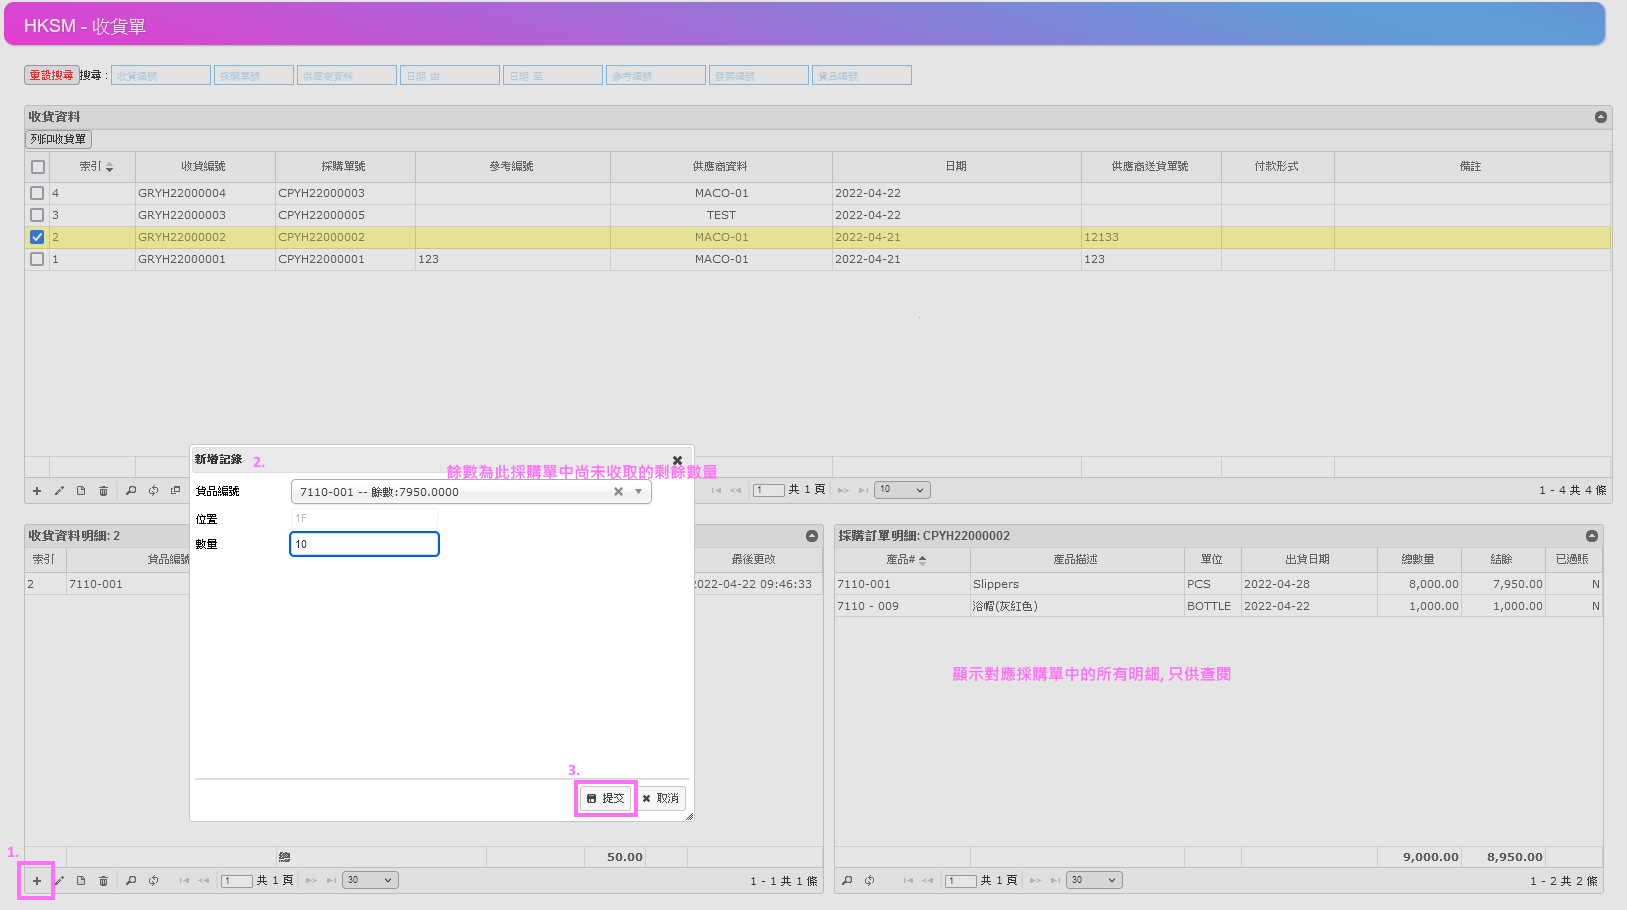This screenshot has width=1627, height=910.
Task: Open the 貨品編號 dropdown arrow
Action: [x=638, y=492]
